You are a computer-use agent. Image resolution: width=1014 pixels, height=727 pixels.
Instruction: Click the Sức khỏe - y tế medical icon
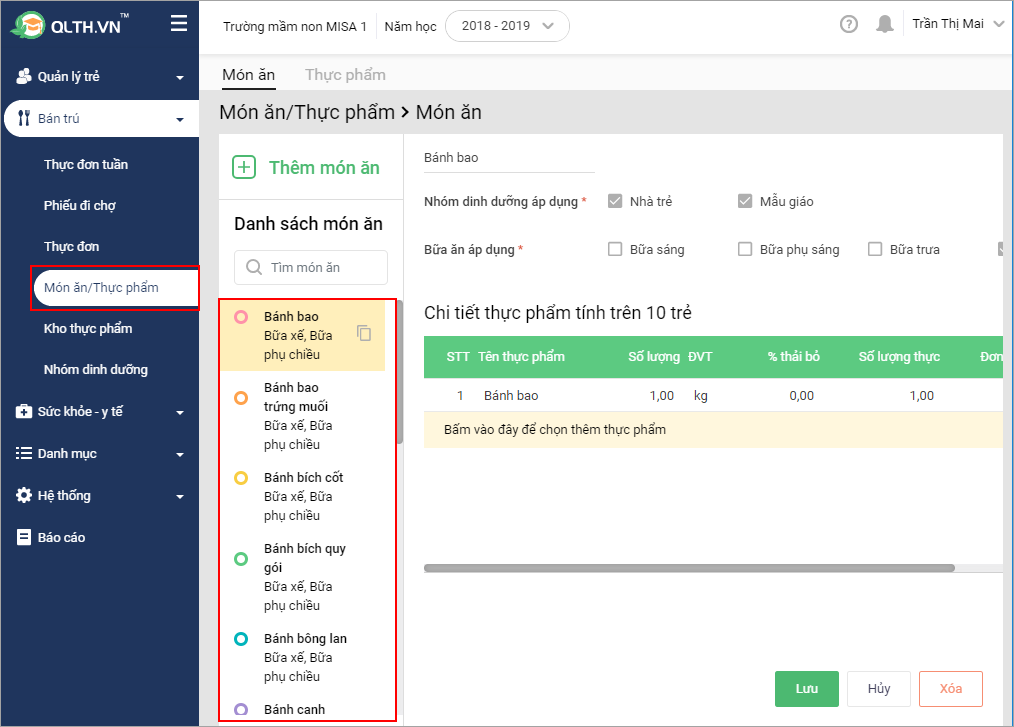(x=24, y=411)
